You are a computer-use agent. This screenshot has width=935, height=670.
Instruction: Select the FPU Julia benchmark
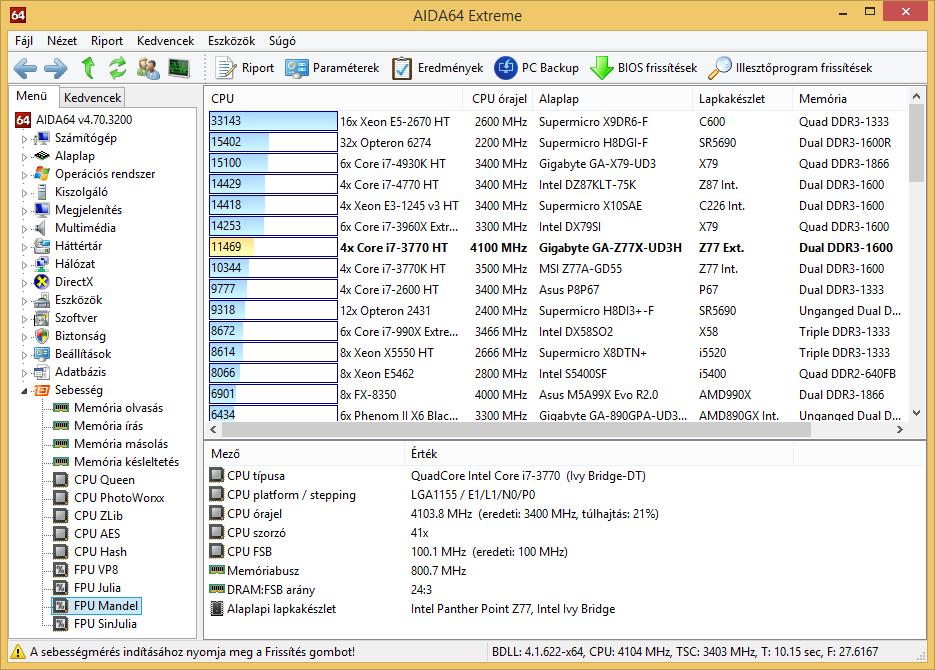click(97, 588)
